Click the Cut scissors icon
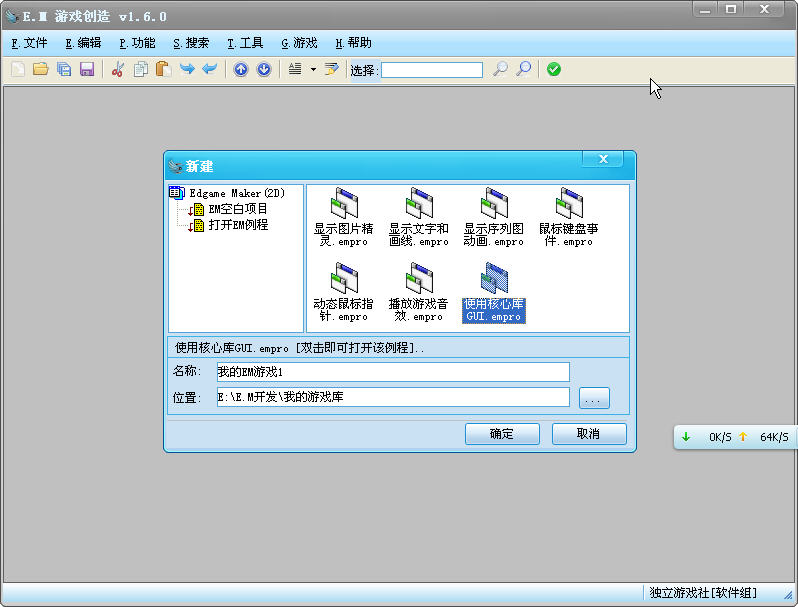The image size is (798, 607). 118,69
